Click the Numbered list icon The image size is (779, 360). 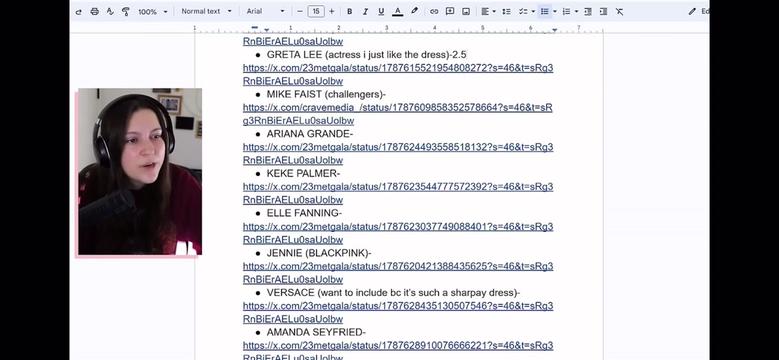click(x=566, y=11)
